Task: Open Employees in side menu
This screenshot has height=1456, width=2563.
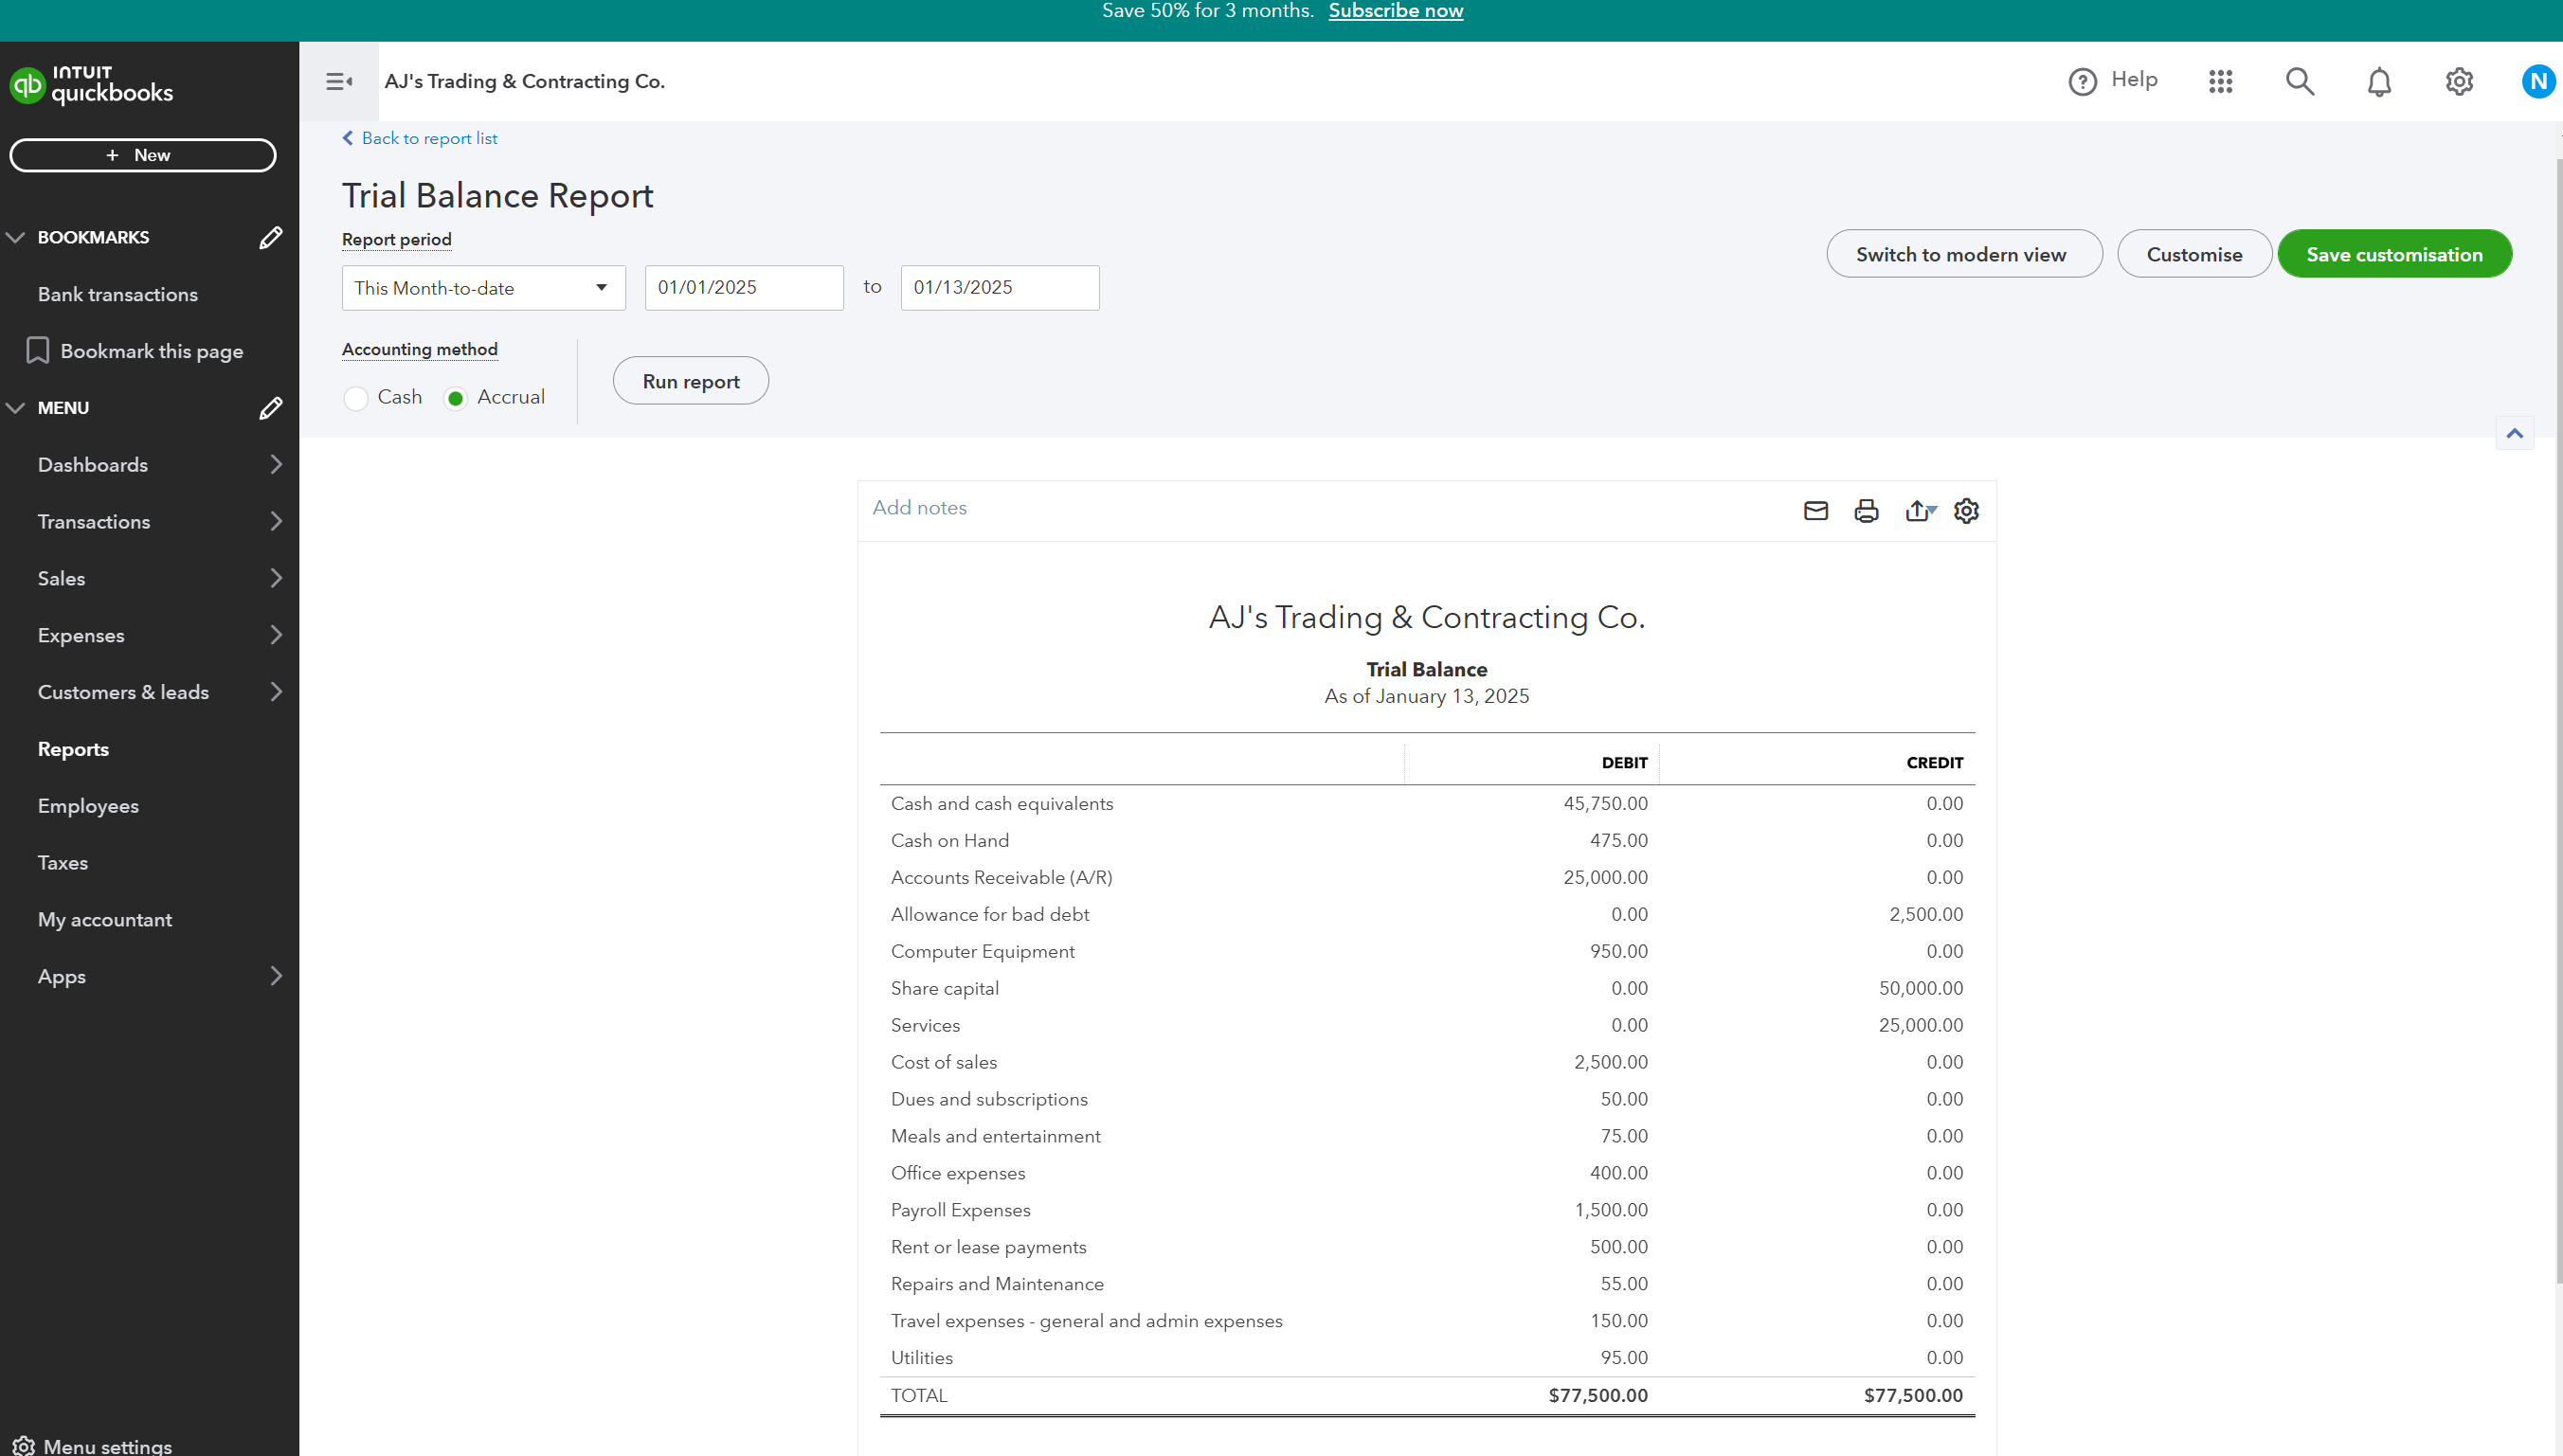Action: [88, 806]
